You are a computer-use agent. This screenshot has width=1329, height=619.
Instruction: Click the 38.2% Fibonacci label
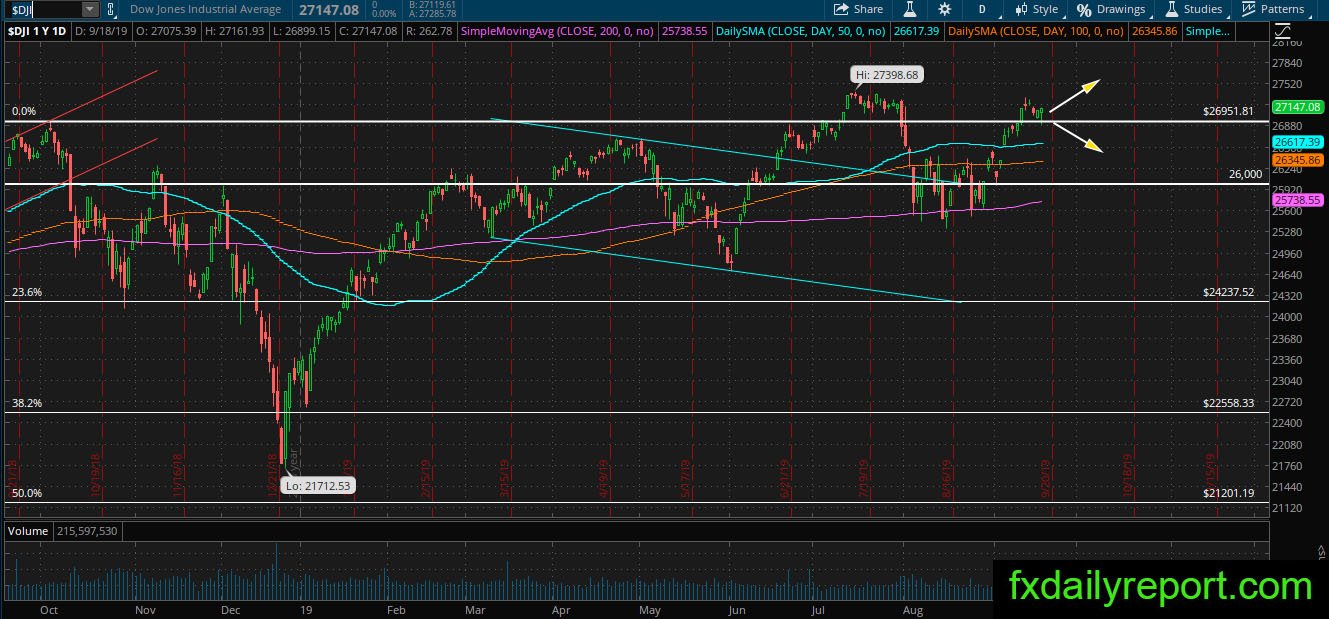[26, 403]
